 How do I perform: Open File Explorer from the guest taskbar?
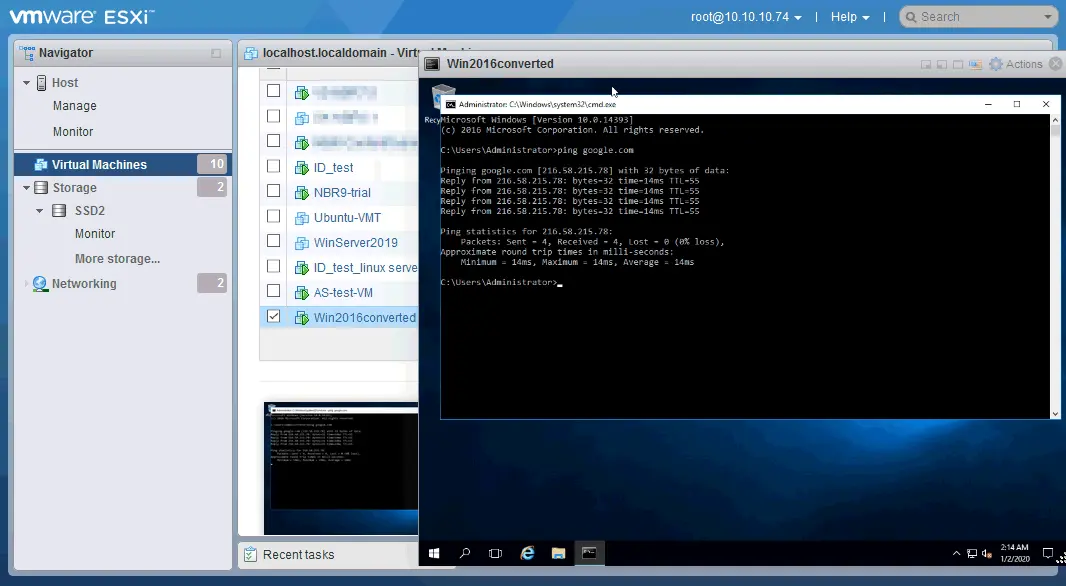coord(558,552)
